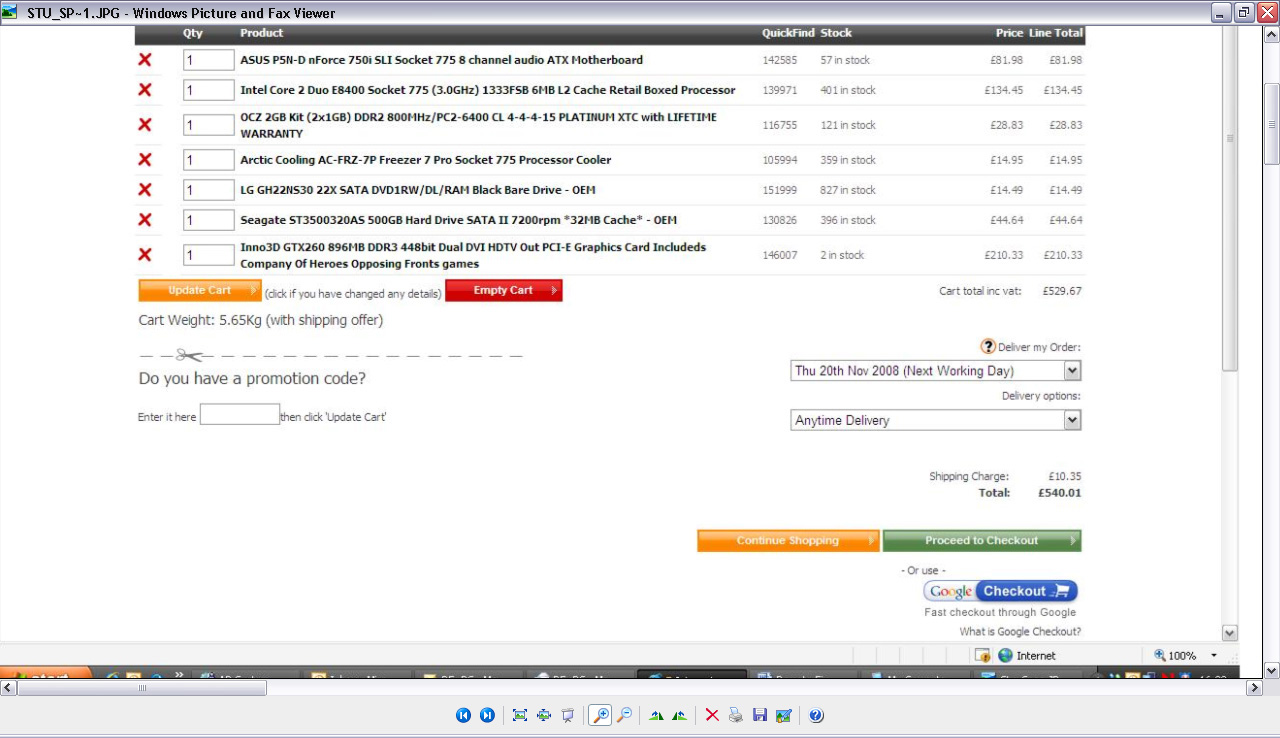Screen dimensions: 1280x738
Task: Click the question mark beside Deliver my Order
Action: point(988,347)
